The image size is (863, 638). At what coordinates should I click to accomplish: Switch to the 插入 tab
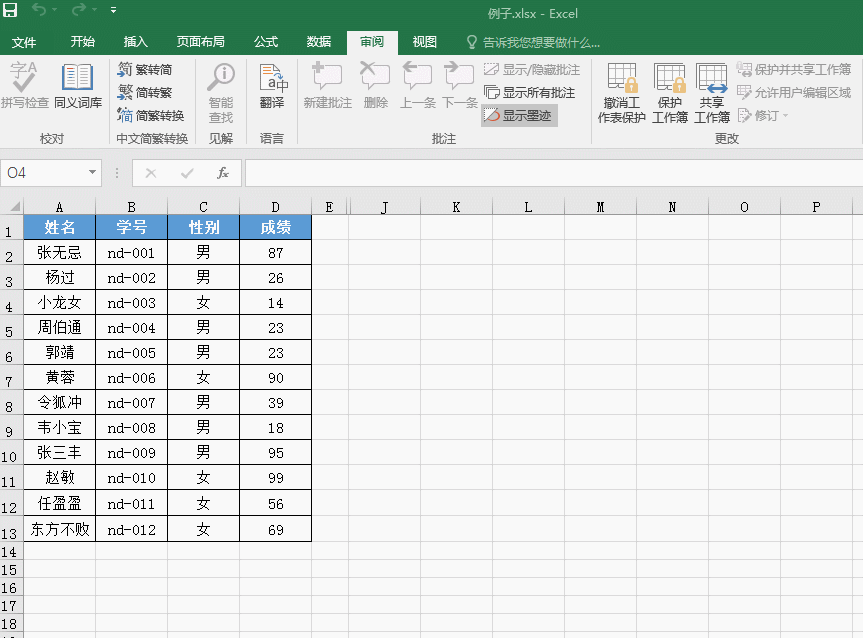135,42
